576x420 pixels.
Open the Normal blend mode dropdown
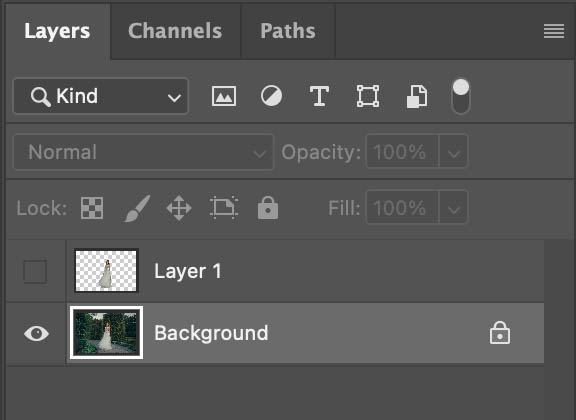point(144,152)
